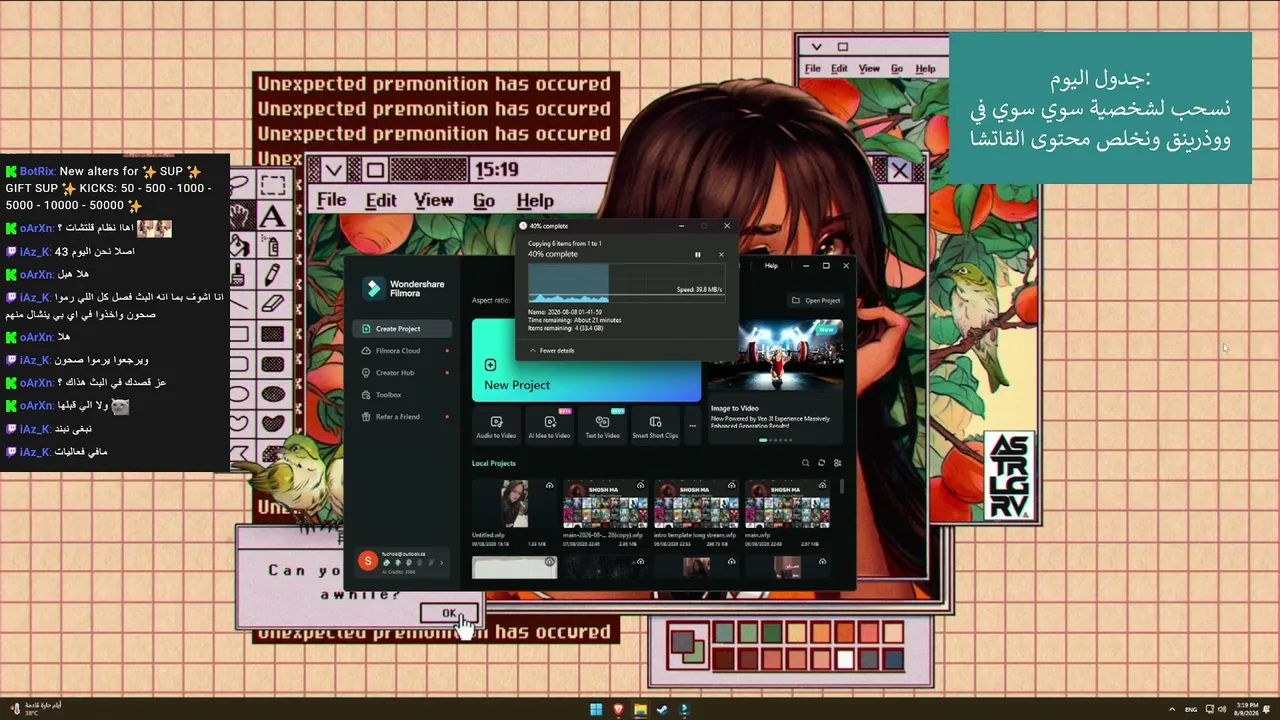
Task: Click the "Local Projects" heading
Action: pos(494,463)
